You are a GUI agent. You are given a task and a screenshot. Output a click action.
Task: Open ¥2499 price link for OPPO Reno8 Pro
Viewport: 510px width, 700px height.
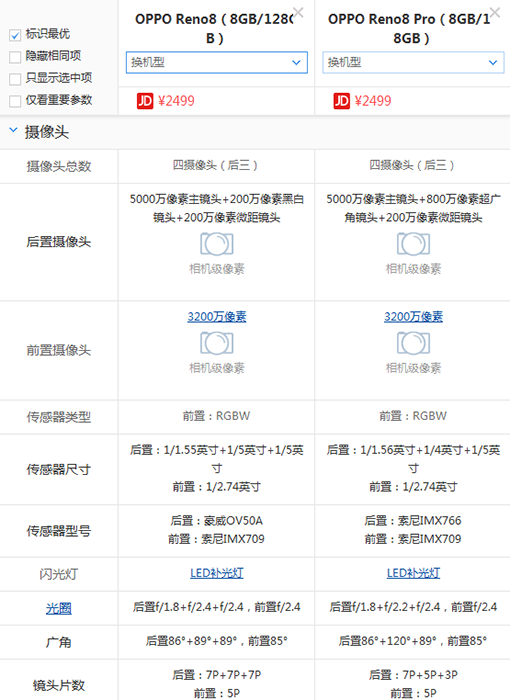(373, 101)
